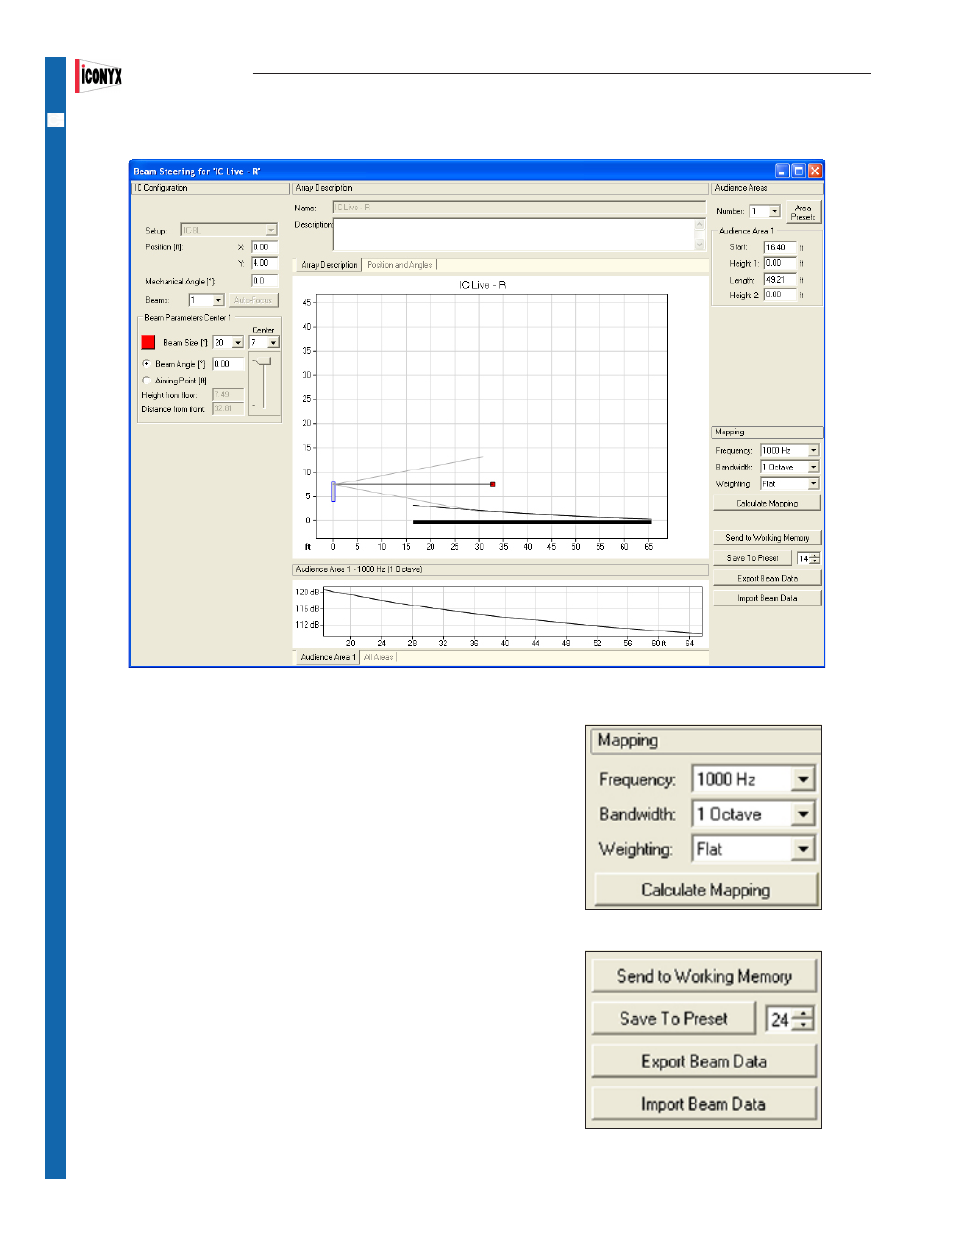Select the blue array element in the plot
The width and height of the screenshot is (954, 1235).
[x=333, y=491]
